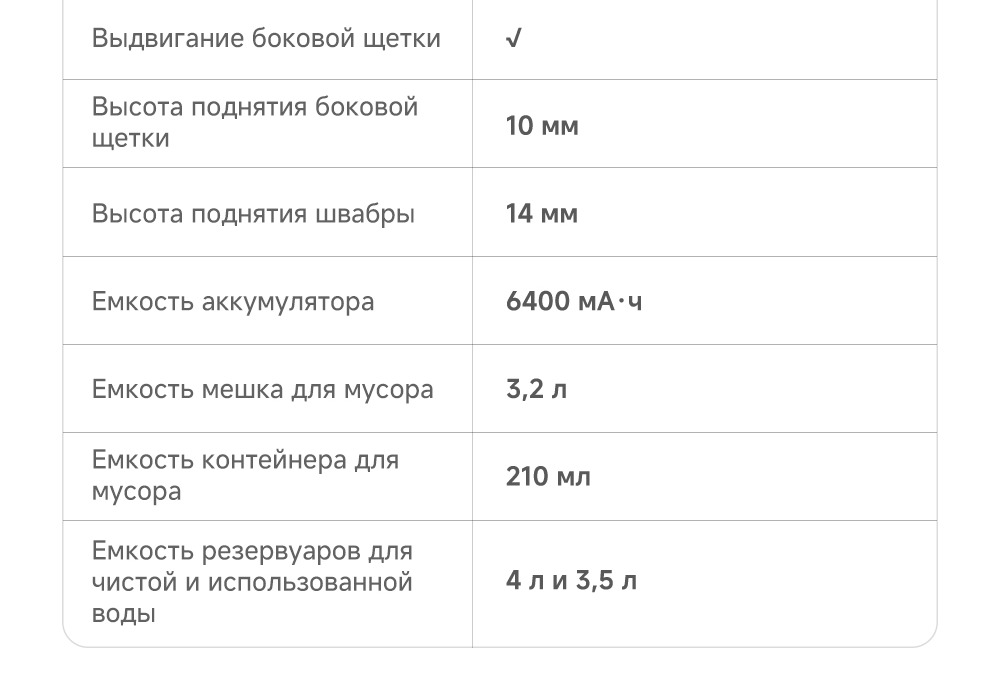Click the "Высота поднятия боковой" label line
The width and height of the screenshot is (1000, 699).
click(255, 107)
